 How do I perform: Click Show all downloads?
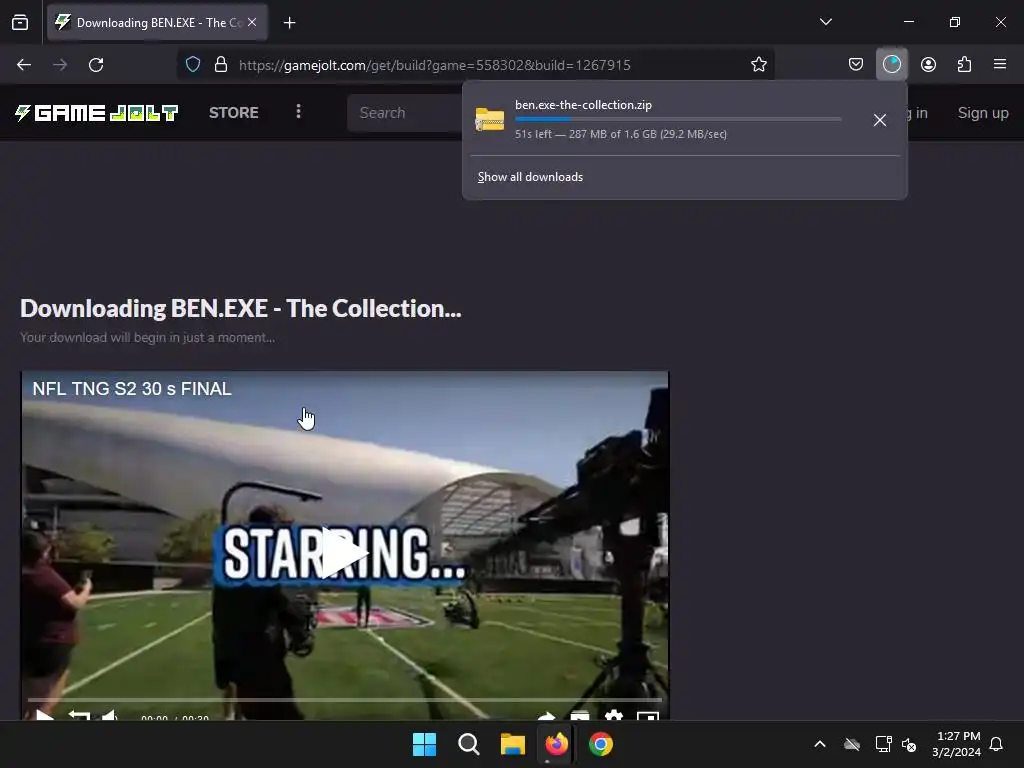click(530, 177)
